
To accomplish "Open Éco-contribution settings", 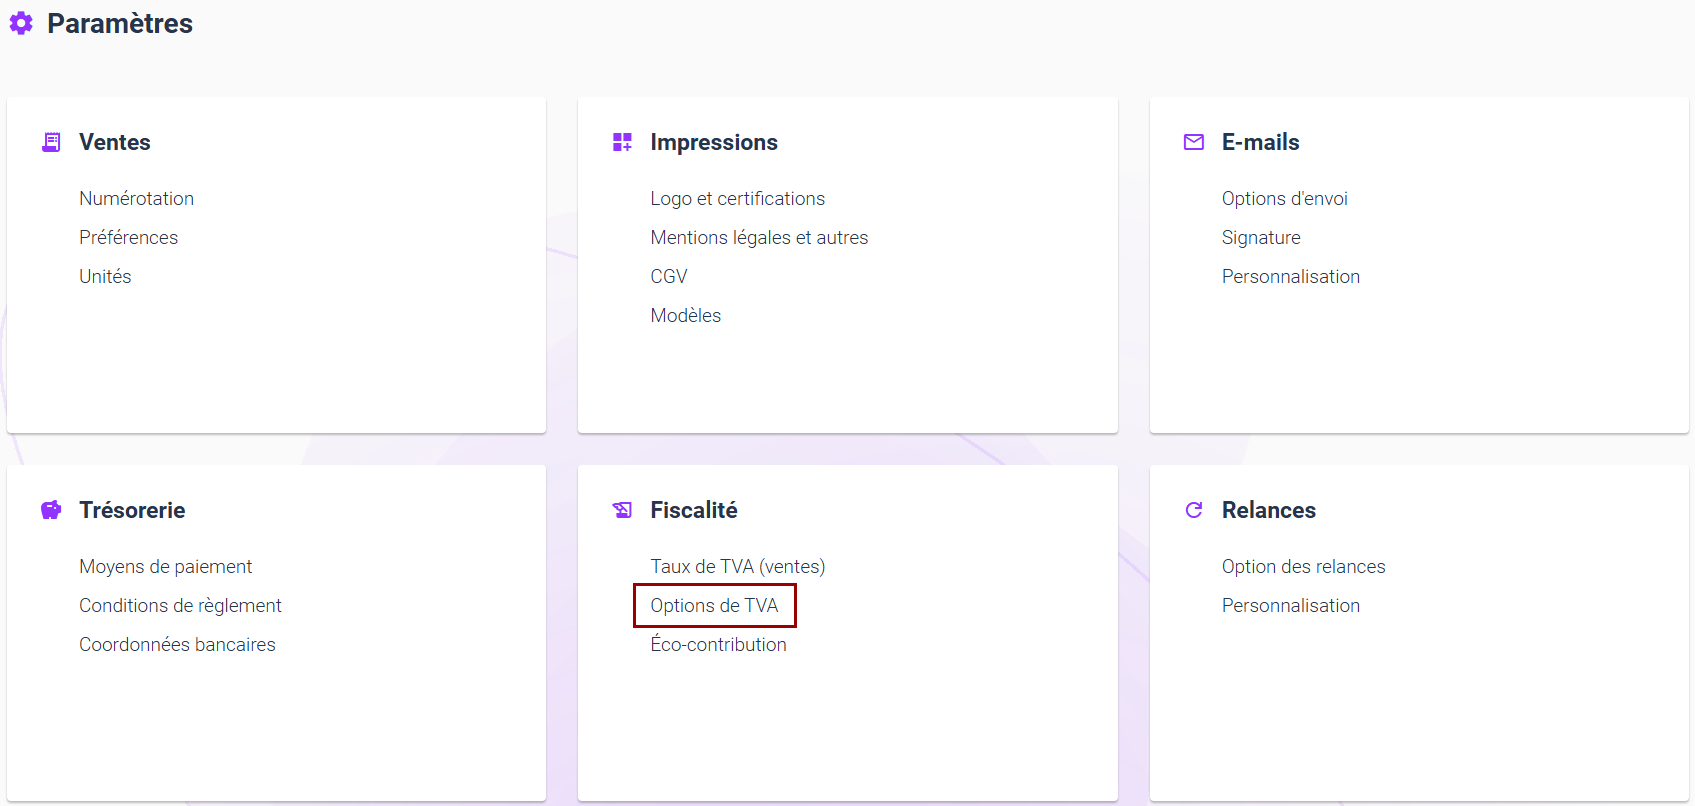I will [718, 644].
